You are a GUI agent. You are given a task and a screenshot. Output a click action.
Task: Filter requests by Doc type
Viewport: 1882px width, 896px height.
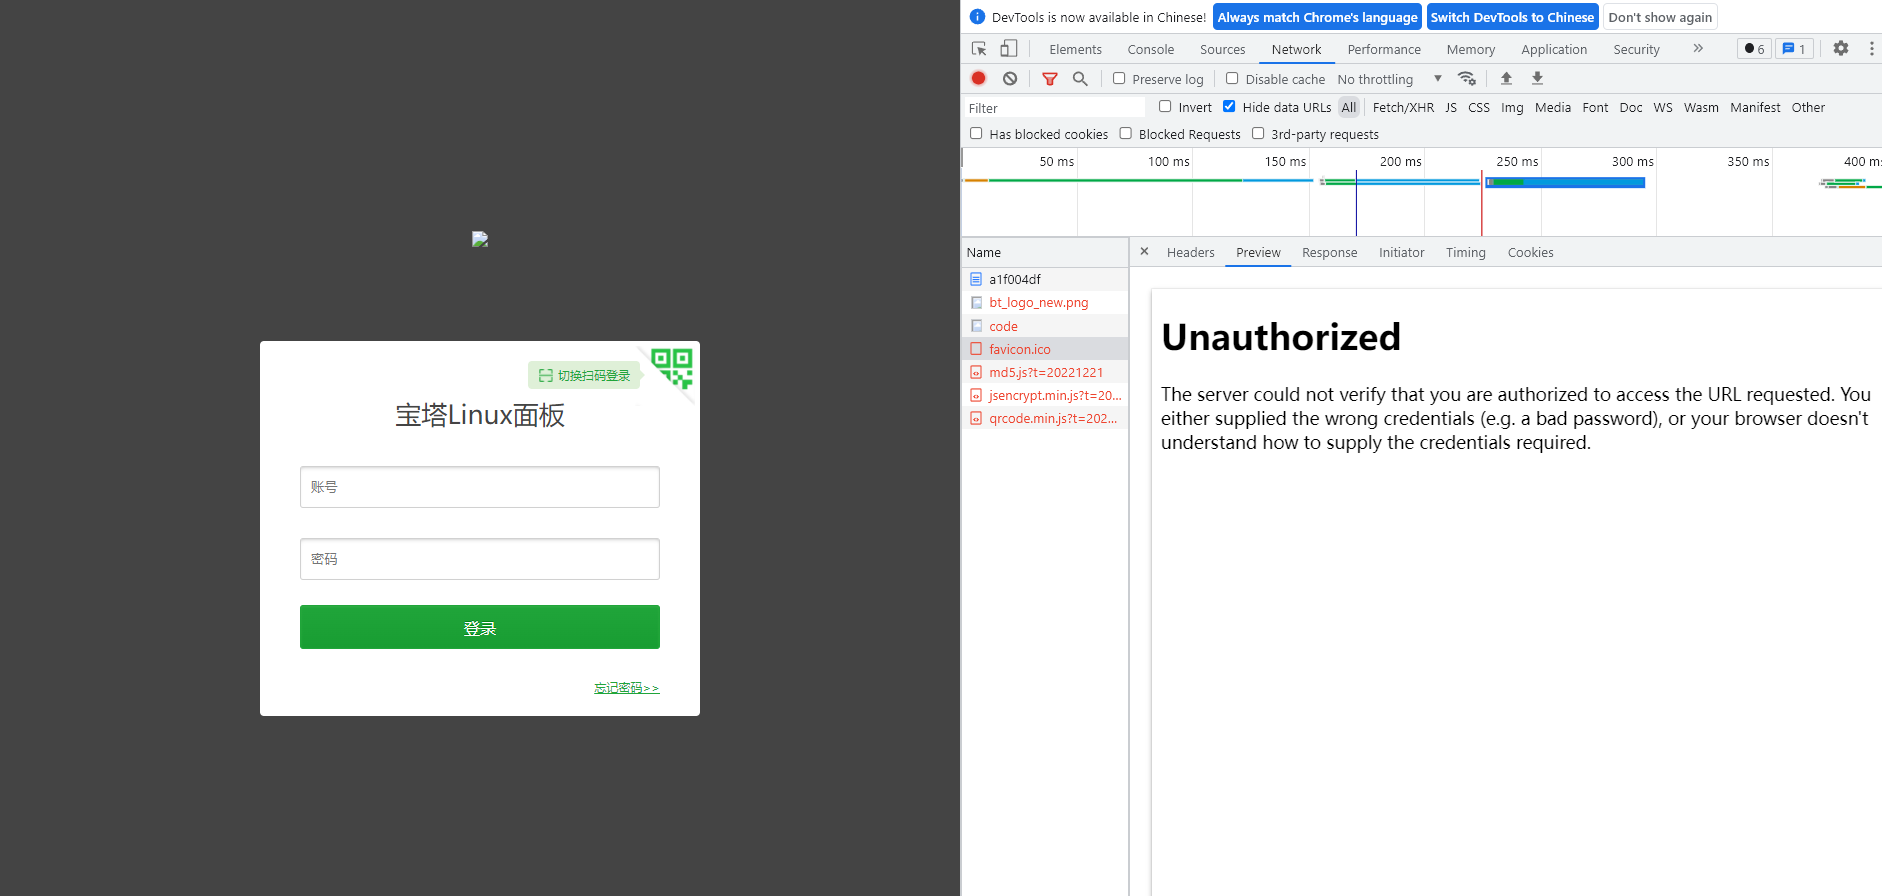tap(1631, 107)
